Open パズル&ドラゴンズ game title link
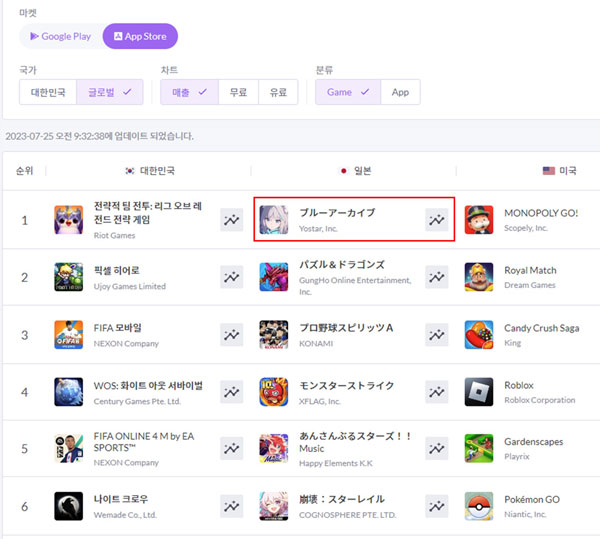The height and width of the screenshot is (539, 600). tap(342, 265)
